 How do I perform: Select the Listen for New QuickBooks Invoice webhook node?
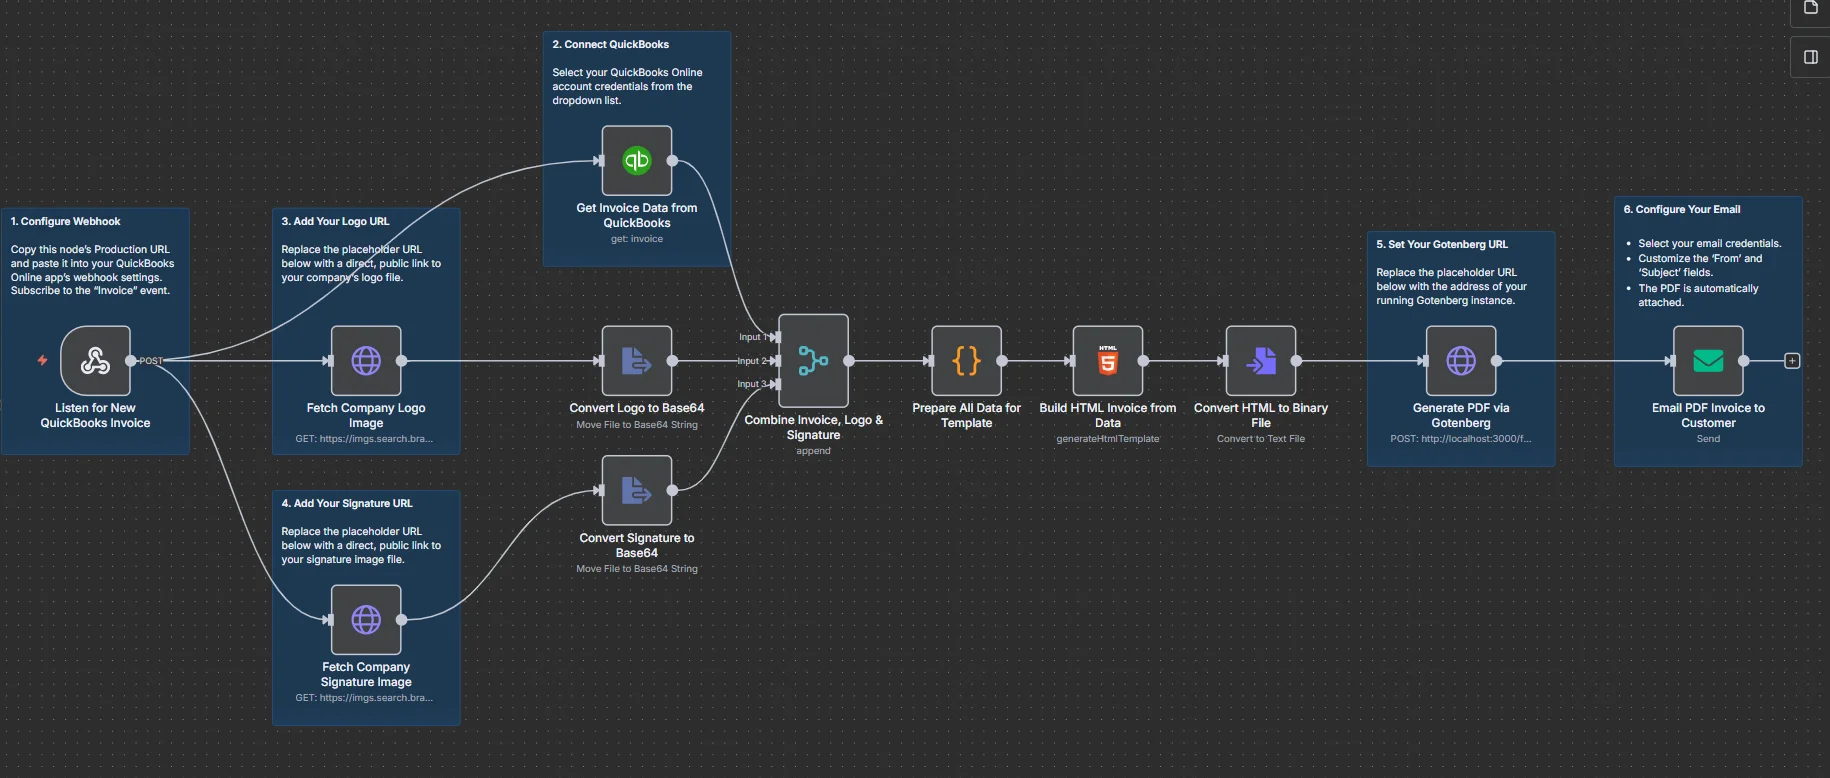(95, 361)
